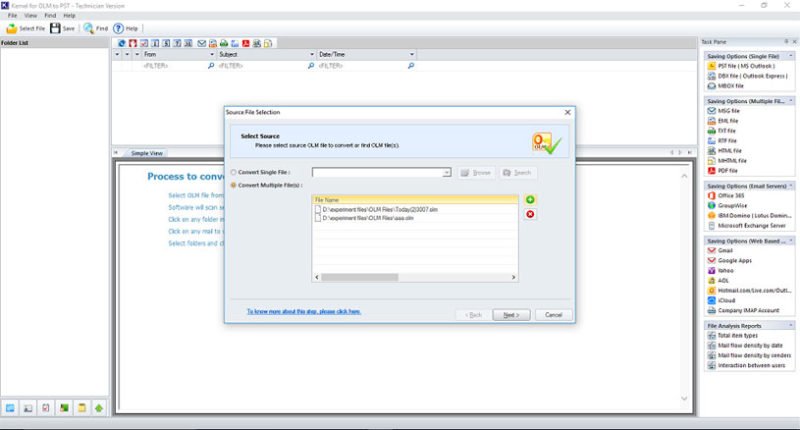Check the Today(2)0007.olm file checkbox

pos(318,209)
